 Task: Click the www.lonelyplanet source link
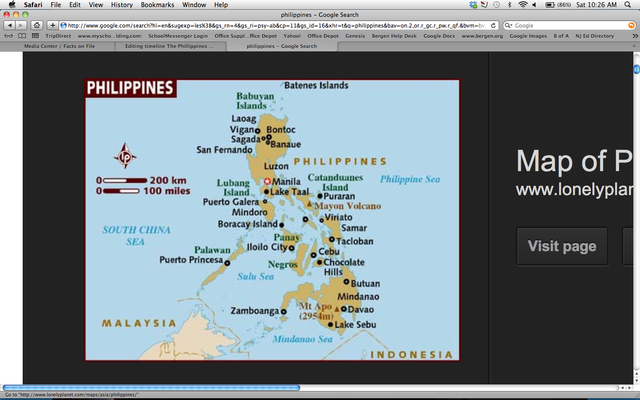coord(574,190)
